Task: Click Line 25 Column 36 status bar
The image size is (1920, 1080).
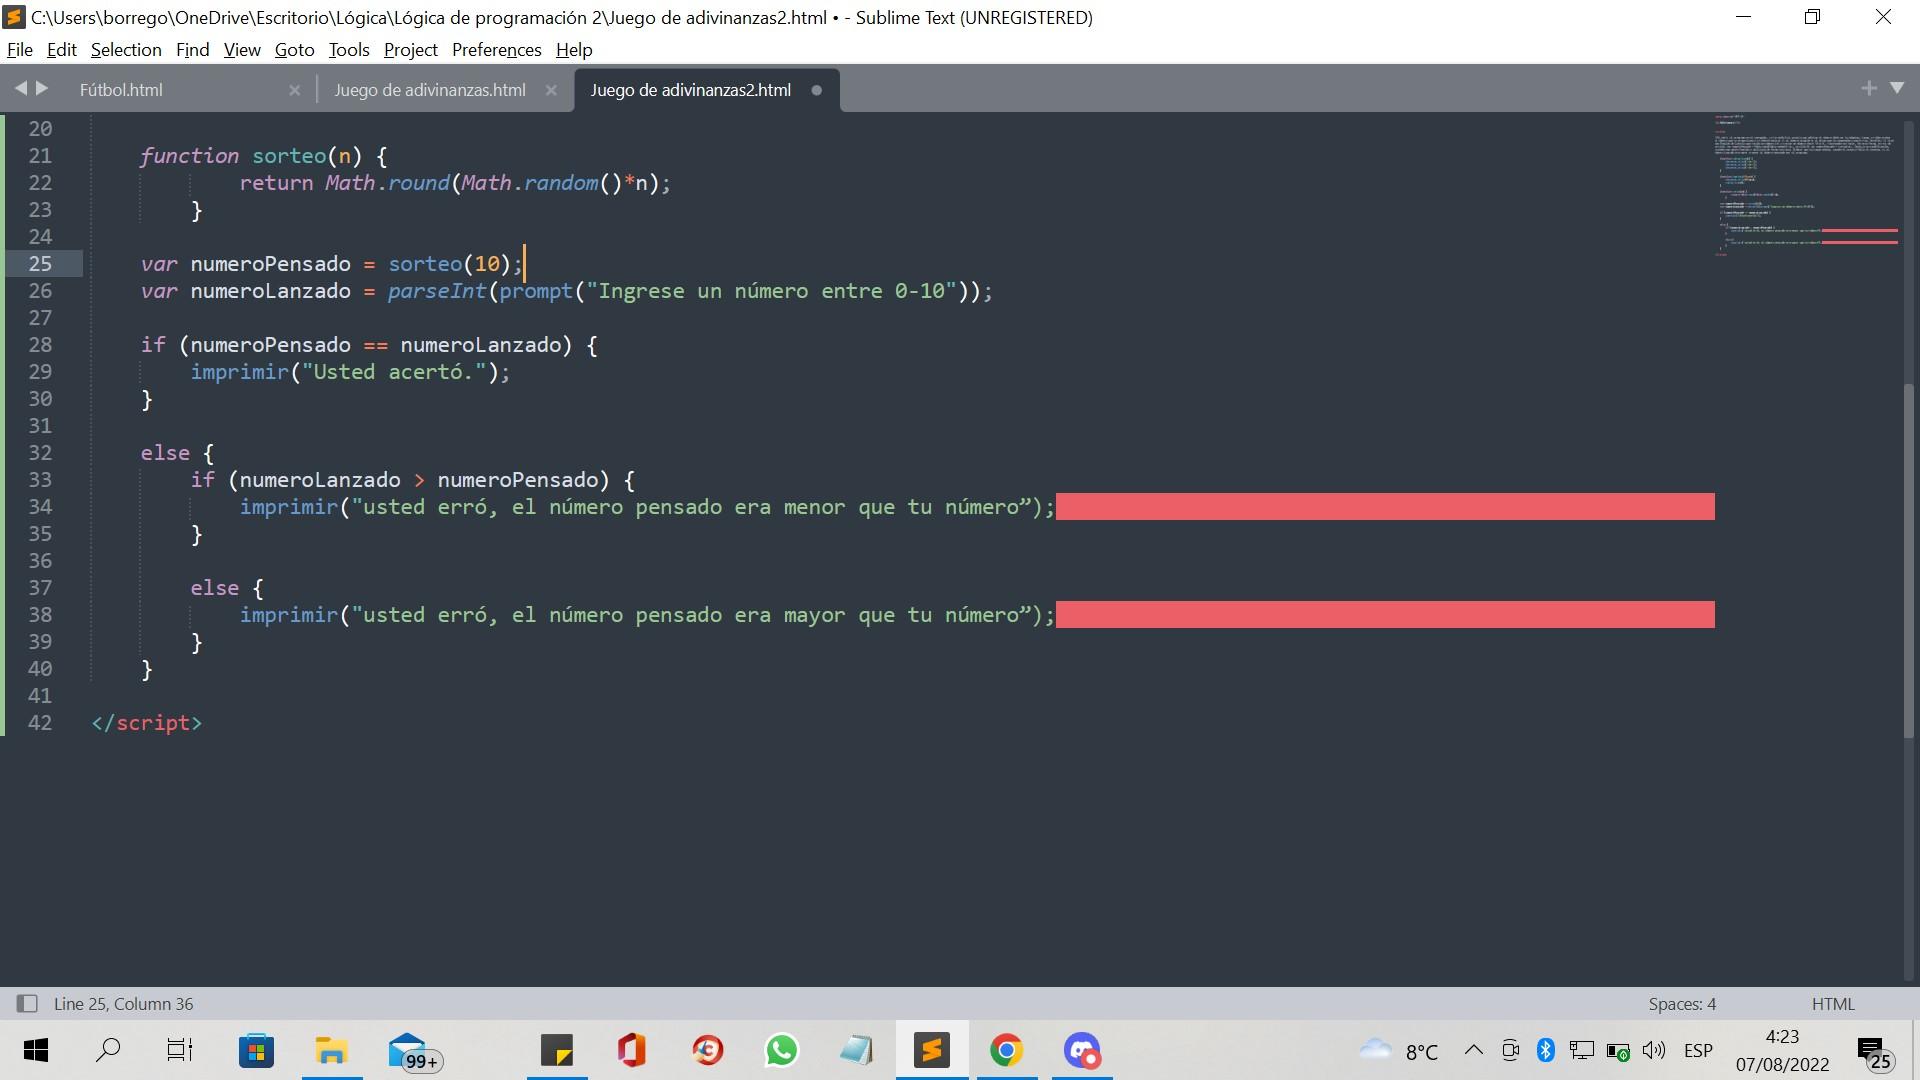Action: click(x=121, y=1004)
